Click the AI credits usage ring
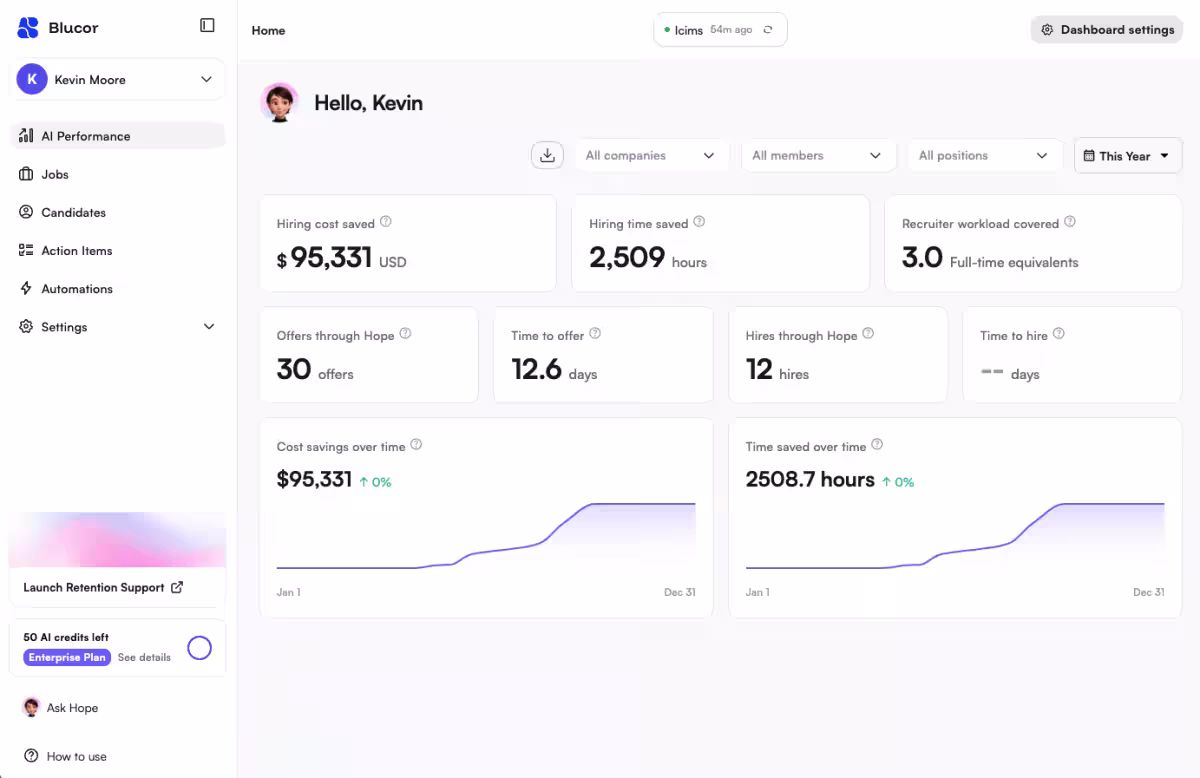 pyautogui.click(x=200, y=648)
